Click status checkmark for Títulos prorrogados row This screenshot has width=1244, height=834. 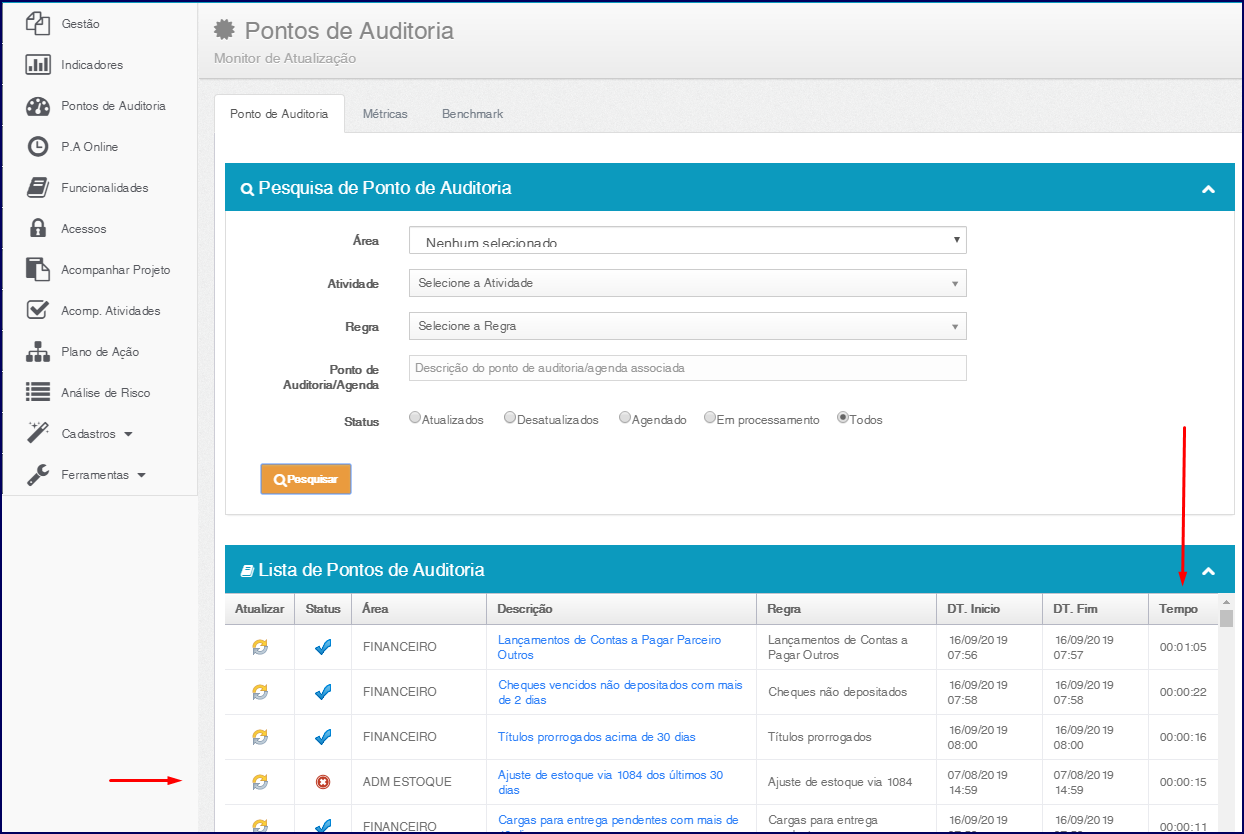pos(323,737)
